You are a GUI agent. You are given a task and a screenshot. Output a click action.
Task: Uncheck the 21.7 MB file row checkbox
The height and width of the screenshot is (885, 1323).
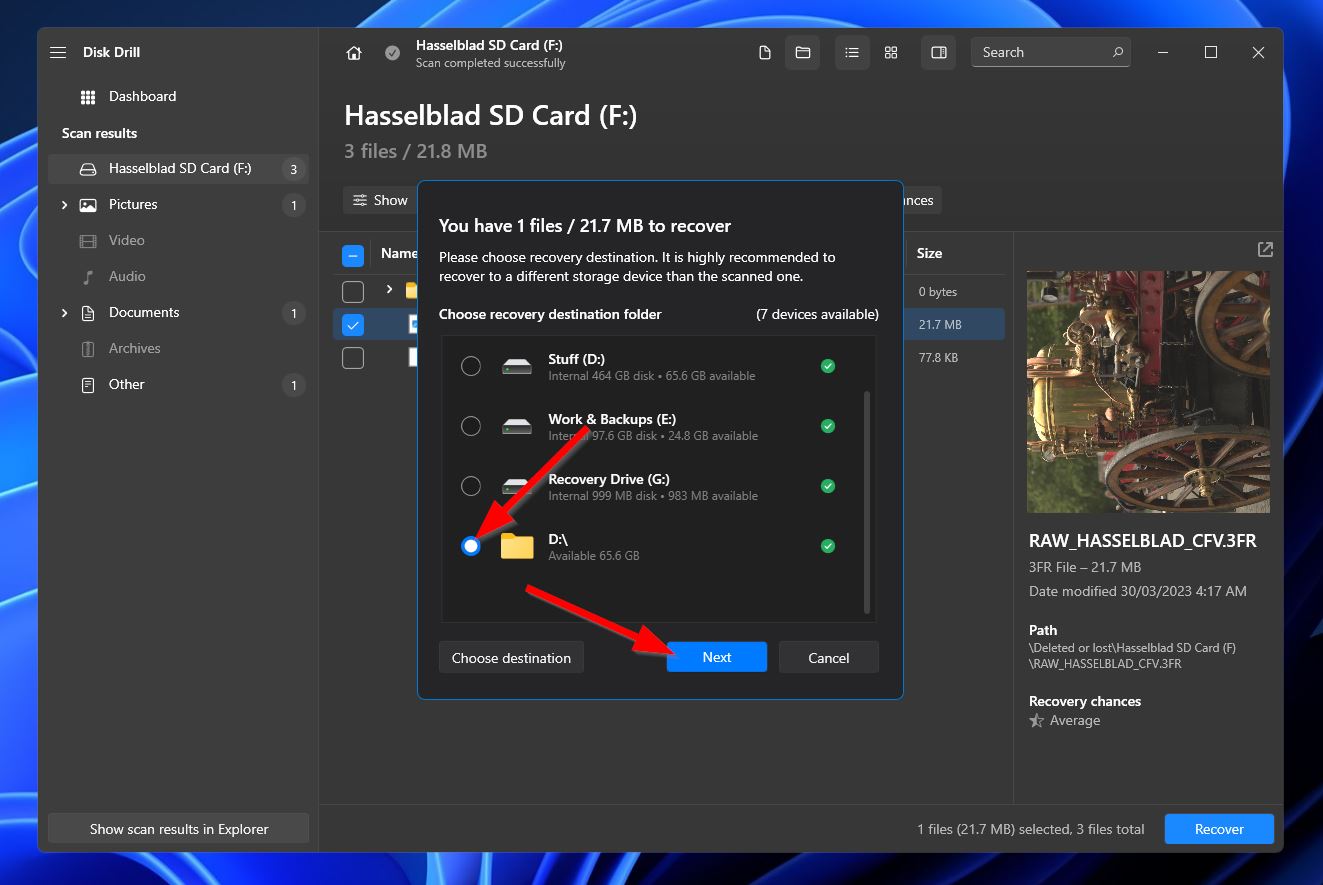pyautogui.click(x=353, y=325)
